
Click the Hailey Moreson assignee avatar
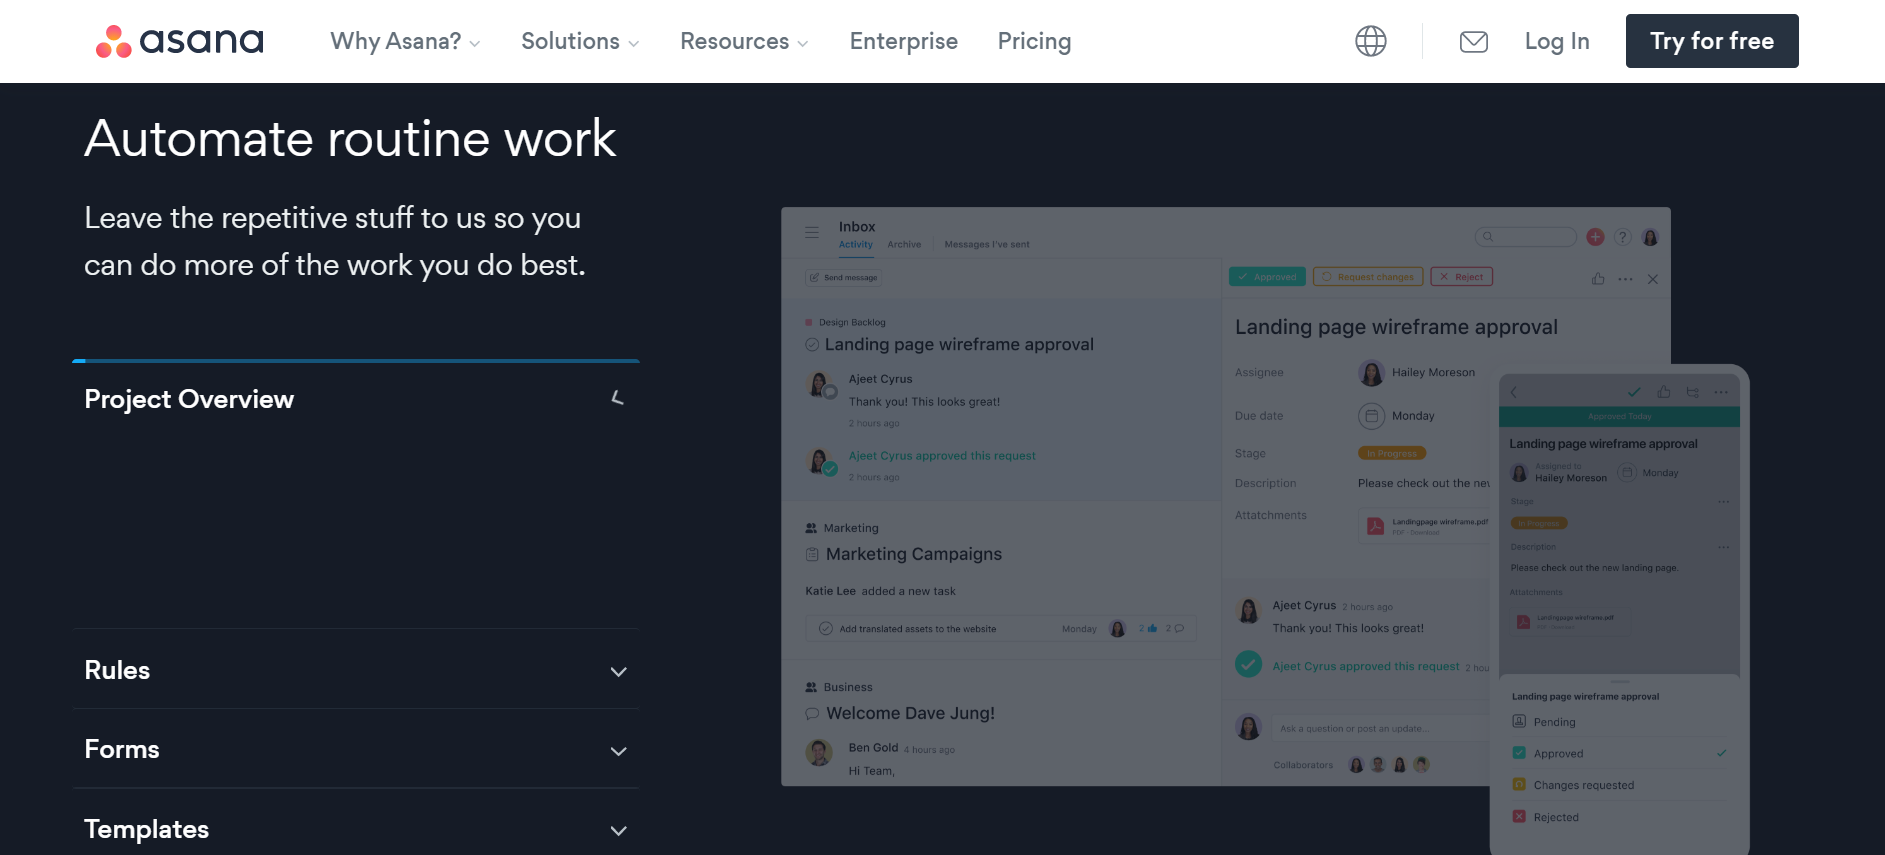[1371, 373]
